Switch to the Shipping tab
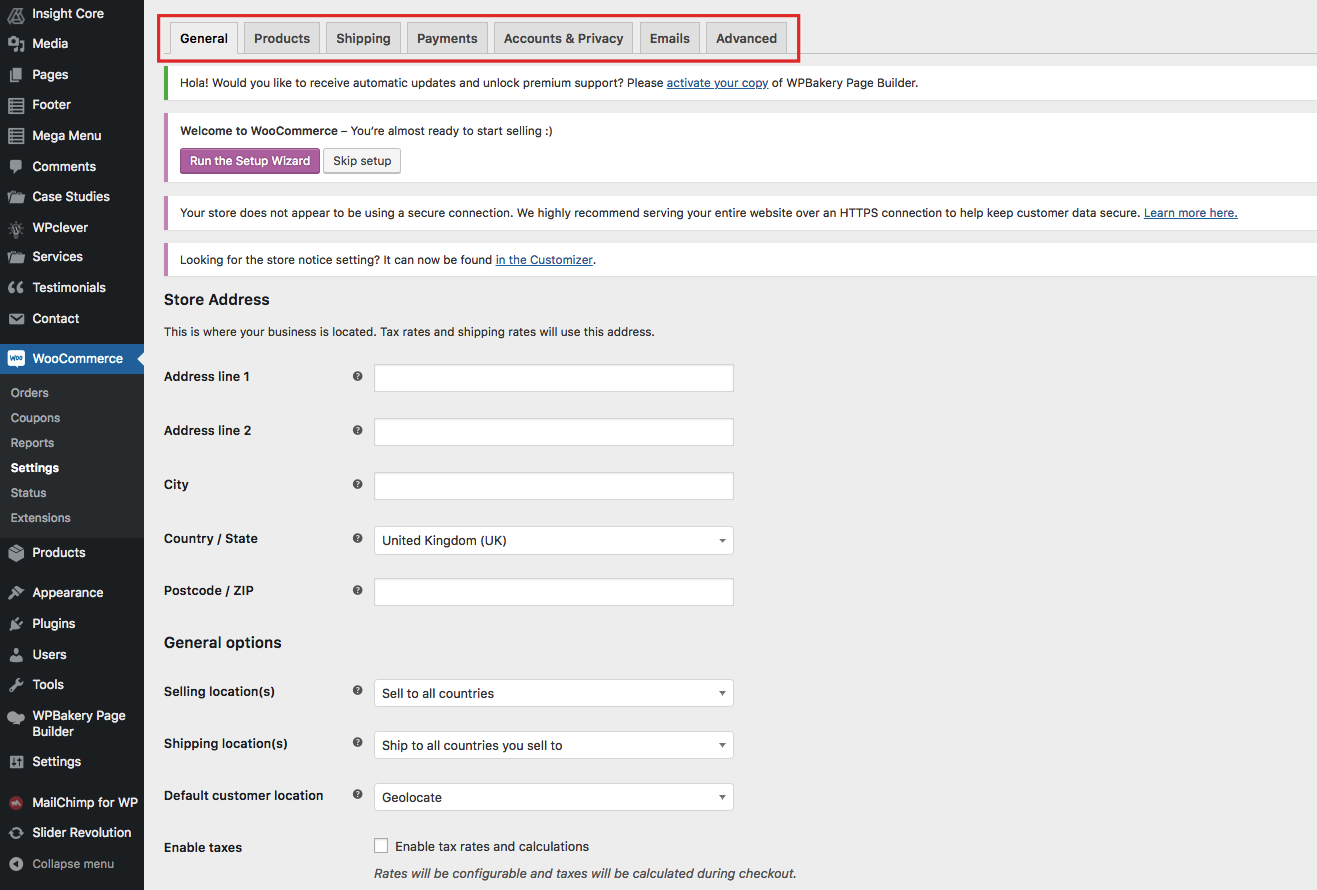The image size is (1317, 890). point(363,38)
